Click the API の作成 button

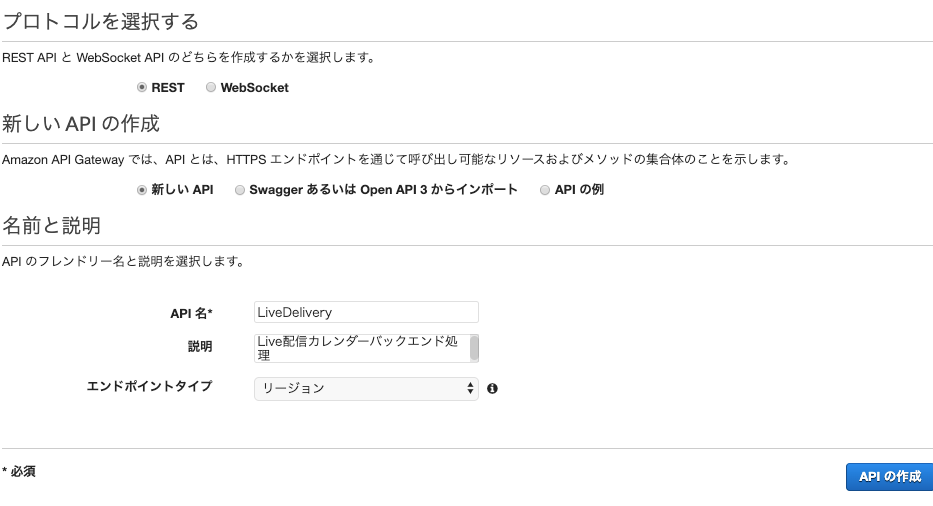[890, 477]
